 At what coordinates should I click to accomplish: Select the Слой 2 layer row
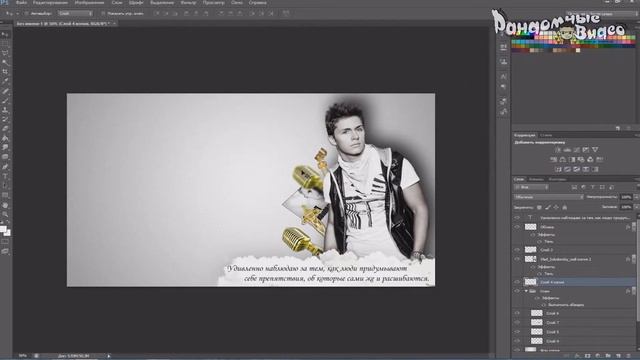[x=573, y=249]
